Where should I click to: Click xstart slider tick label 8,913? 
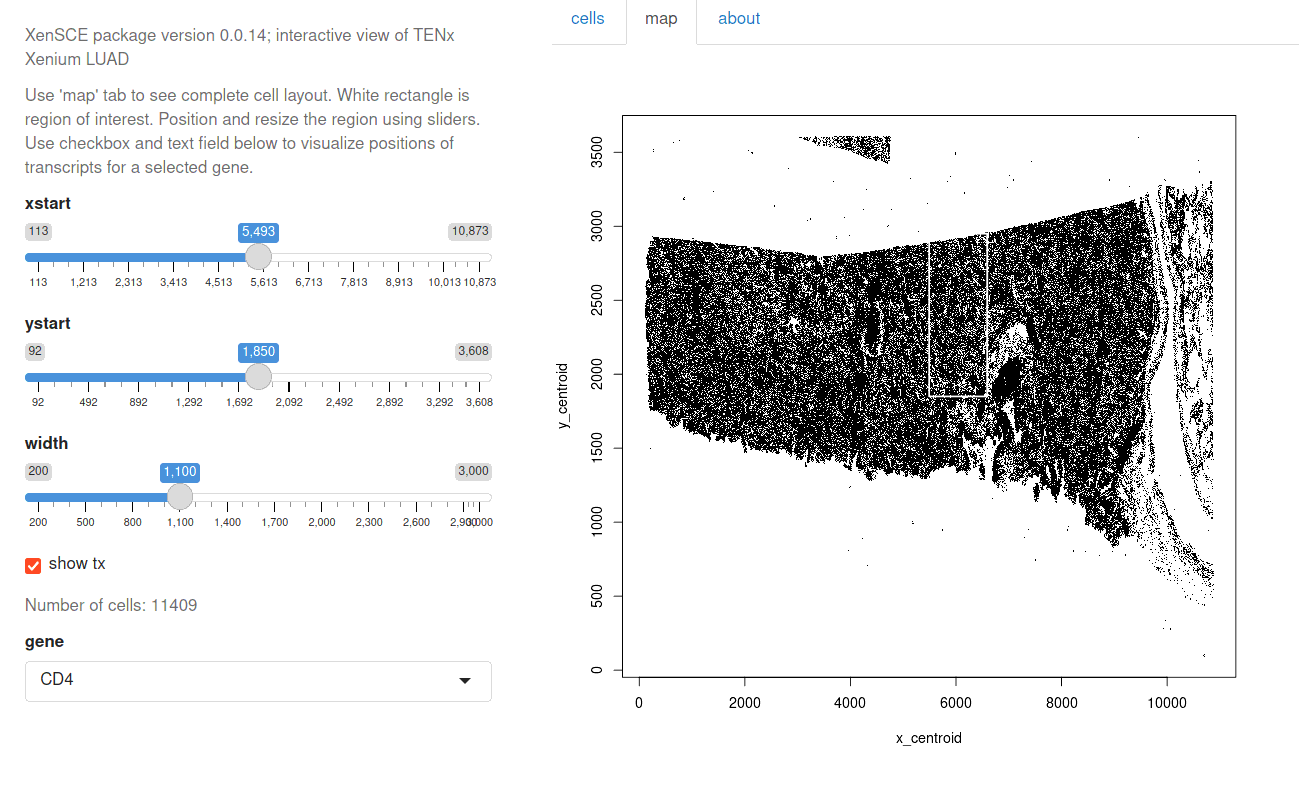point(398,282)
